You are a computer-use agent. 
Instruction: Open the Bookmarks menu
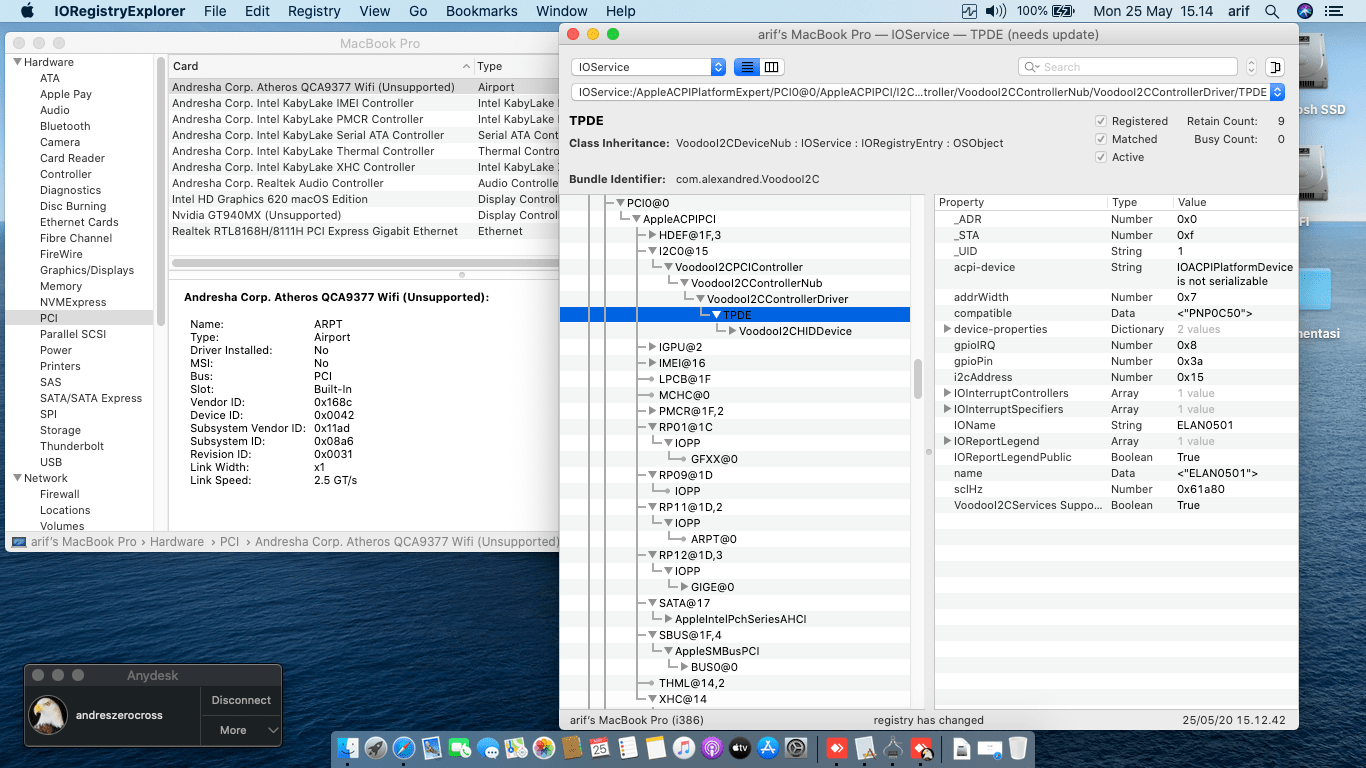point(482,11)
